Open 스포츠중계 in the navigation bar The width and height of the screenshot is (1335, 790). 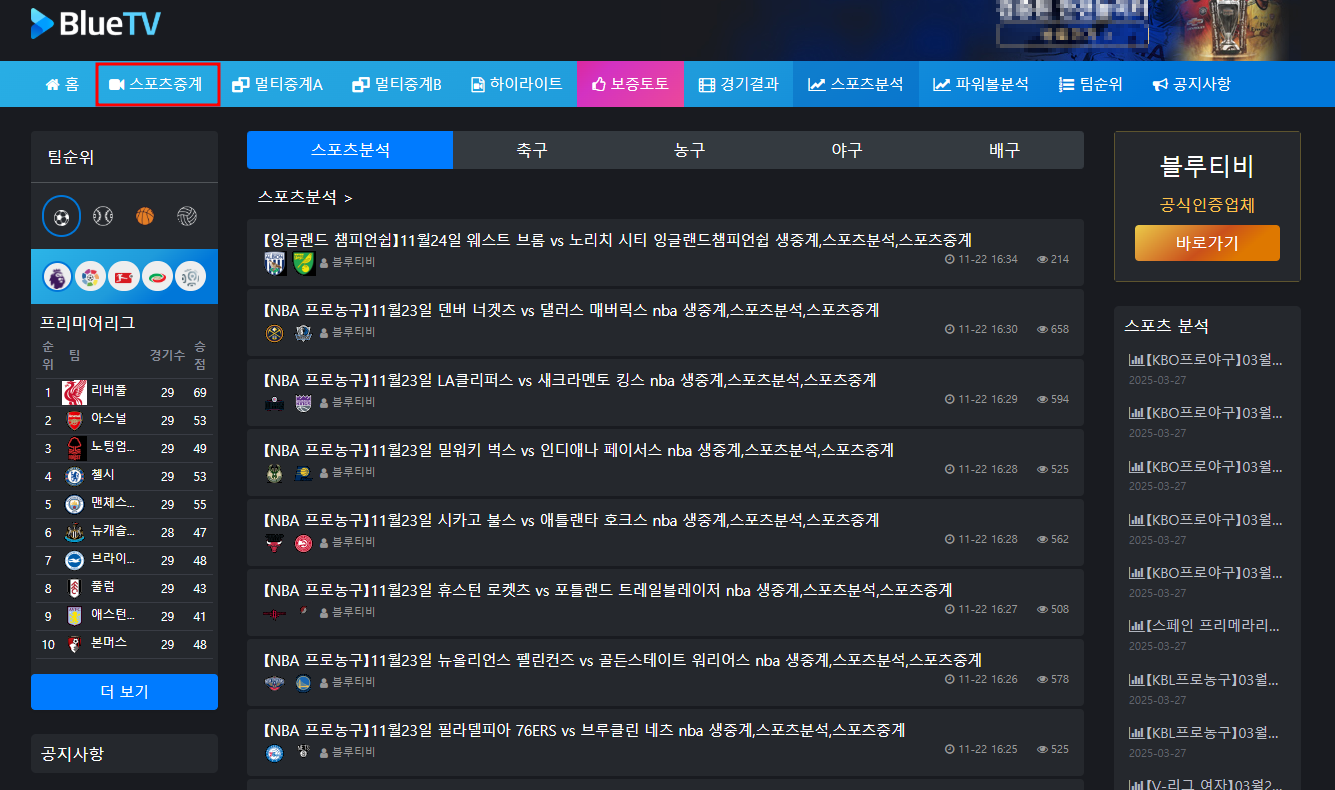click(x=156, y=84)
